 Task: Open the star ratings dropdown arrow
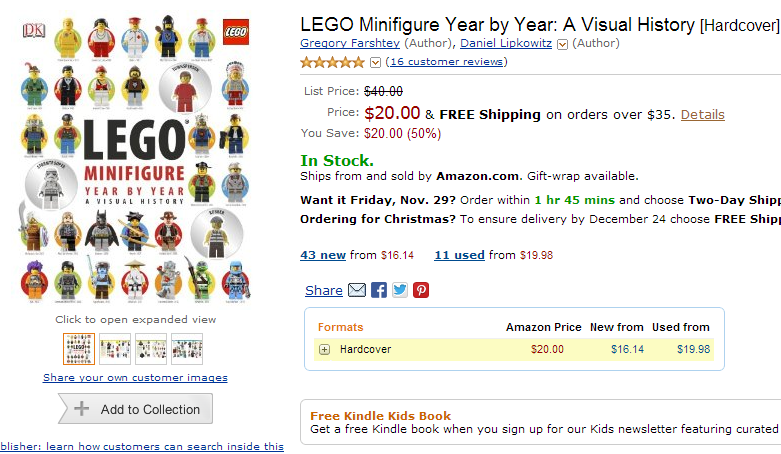[375, 62]
